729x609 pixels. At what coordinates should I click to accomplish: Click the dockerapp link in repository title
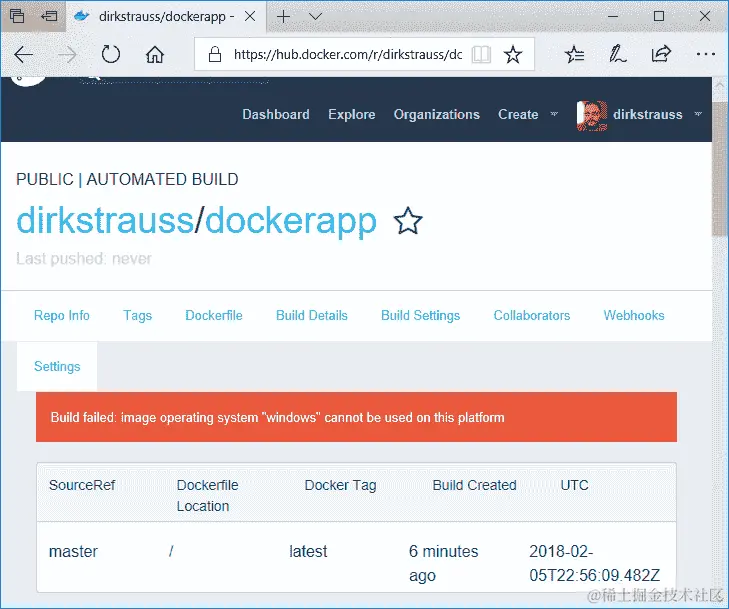tap(291, 222)
